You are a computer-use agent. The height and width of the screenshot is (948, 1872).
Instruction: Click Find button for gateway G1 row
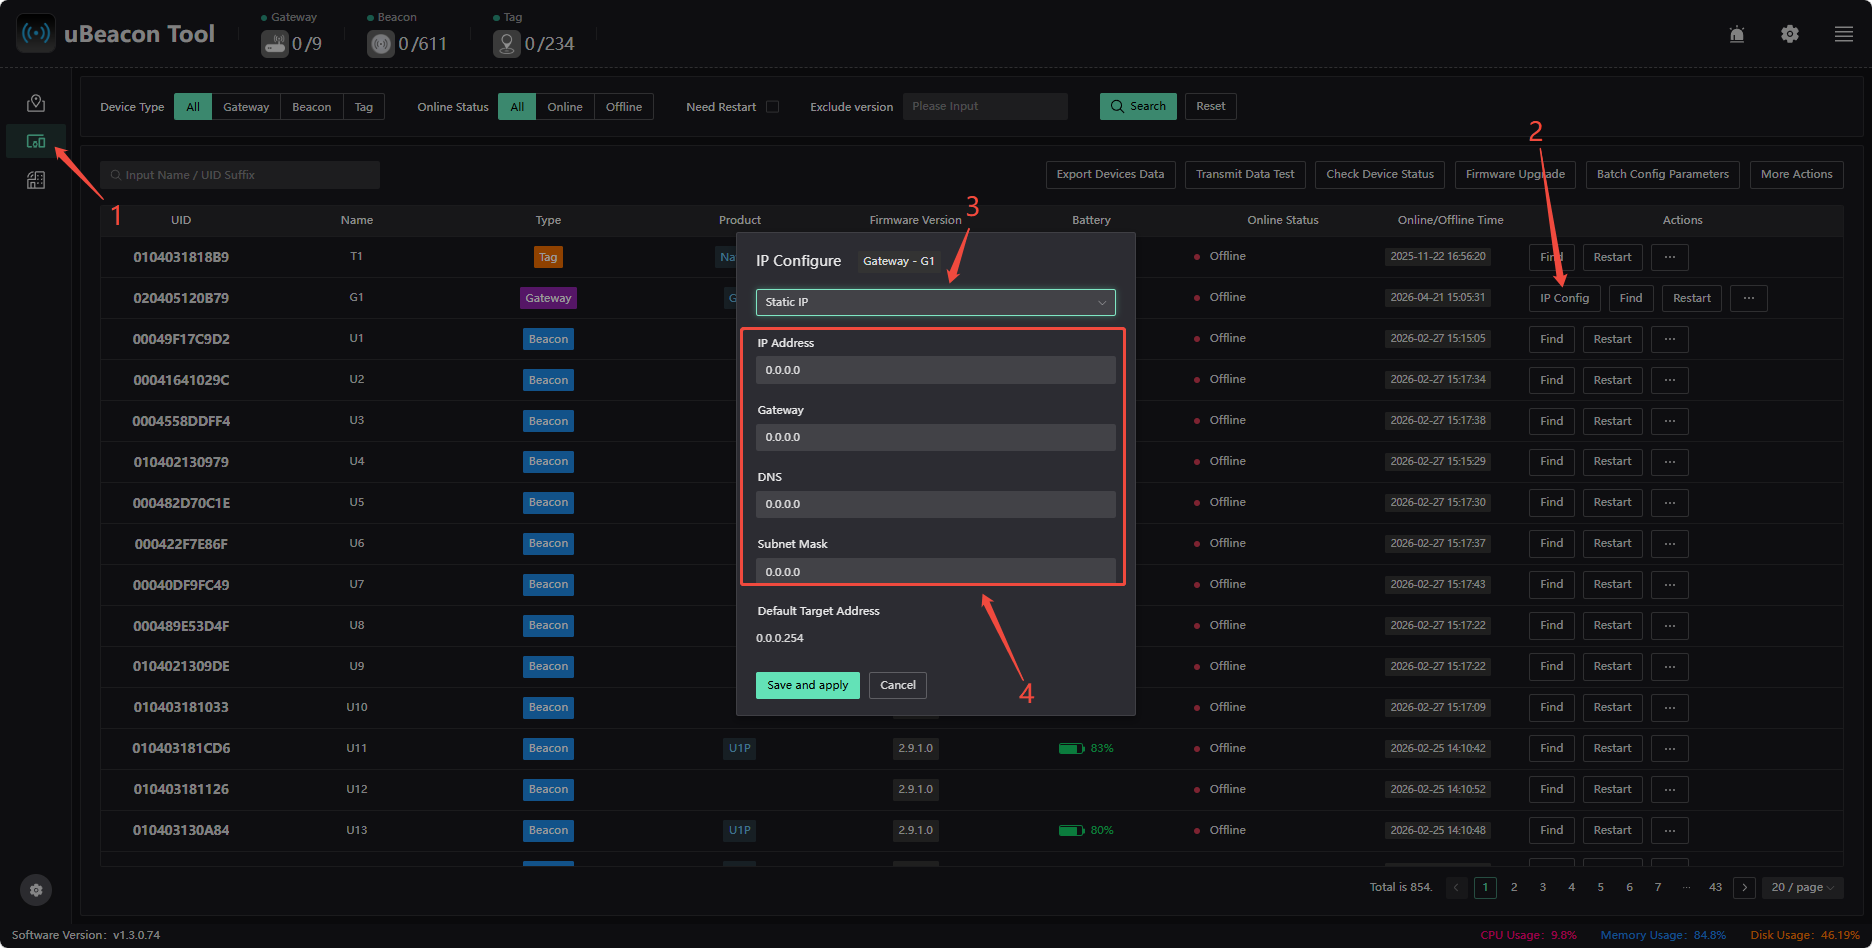coord(1631,298)
